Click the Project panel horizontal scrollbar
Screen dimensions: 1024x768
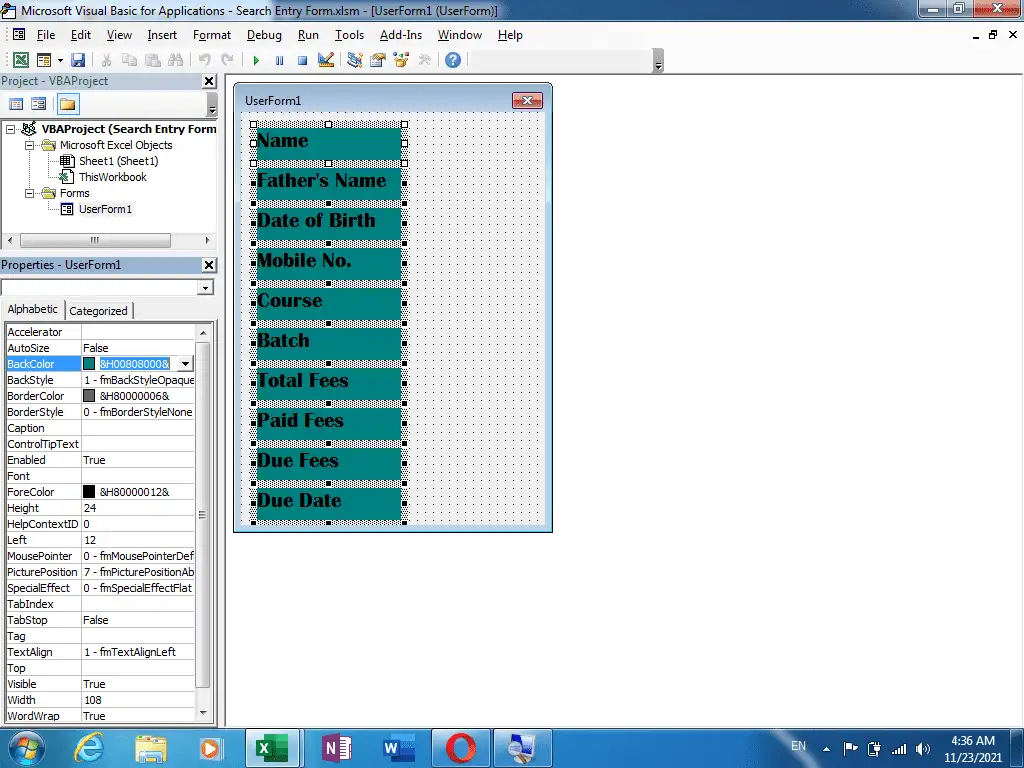95,240
